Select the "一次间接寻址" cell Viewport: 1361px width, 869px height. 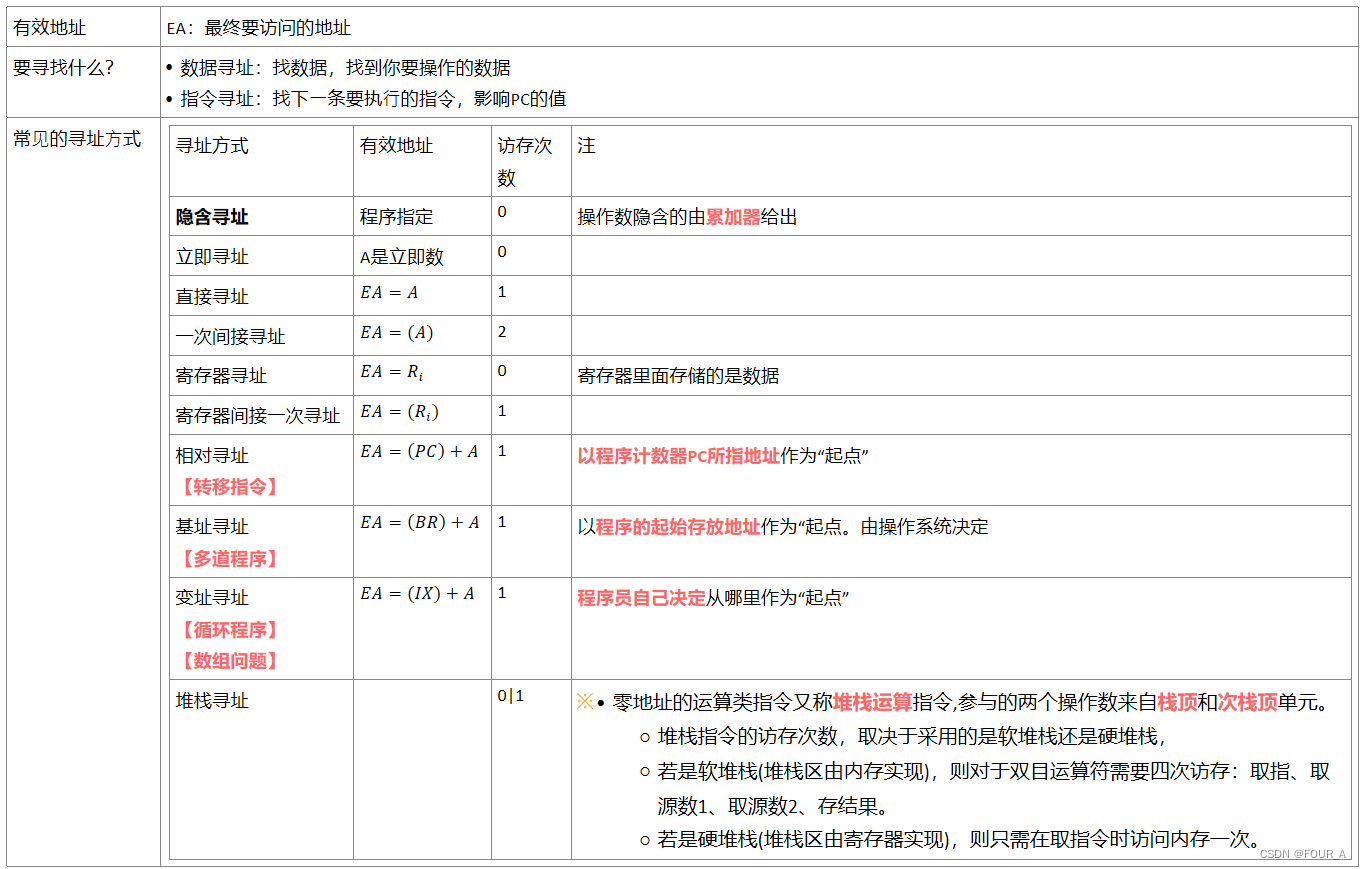230,337
